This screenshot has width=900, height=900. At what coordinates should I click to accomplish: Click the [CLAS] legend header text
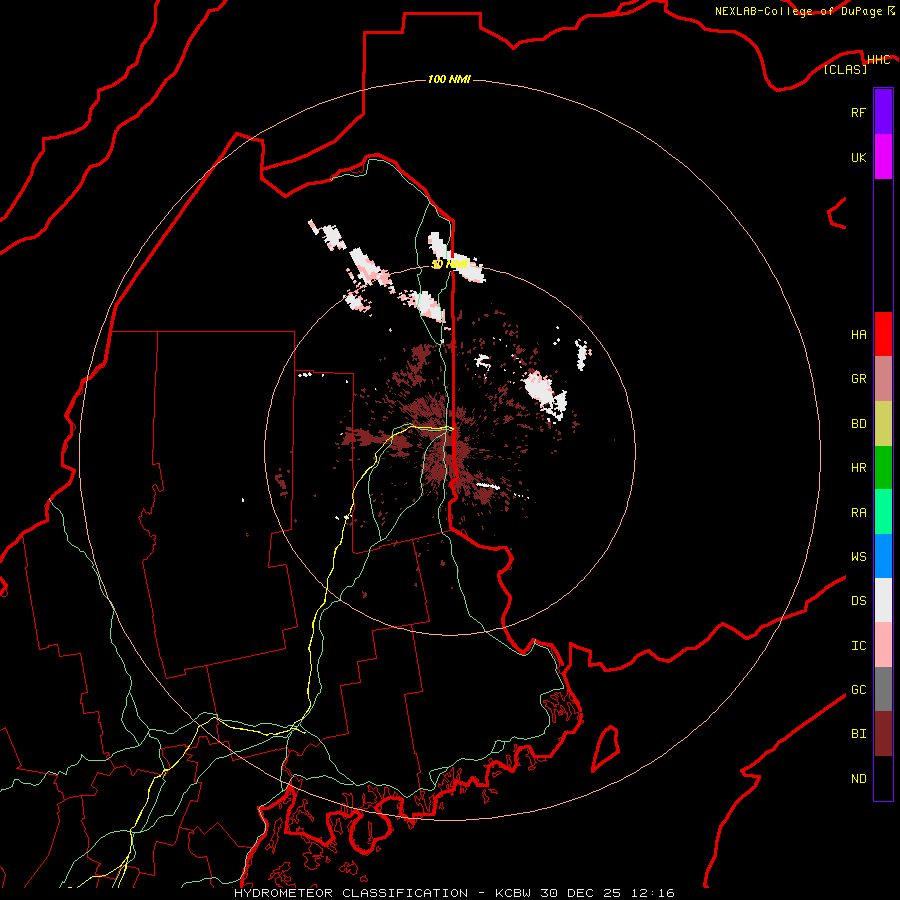tap(845, 70)
